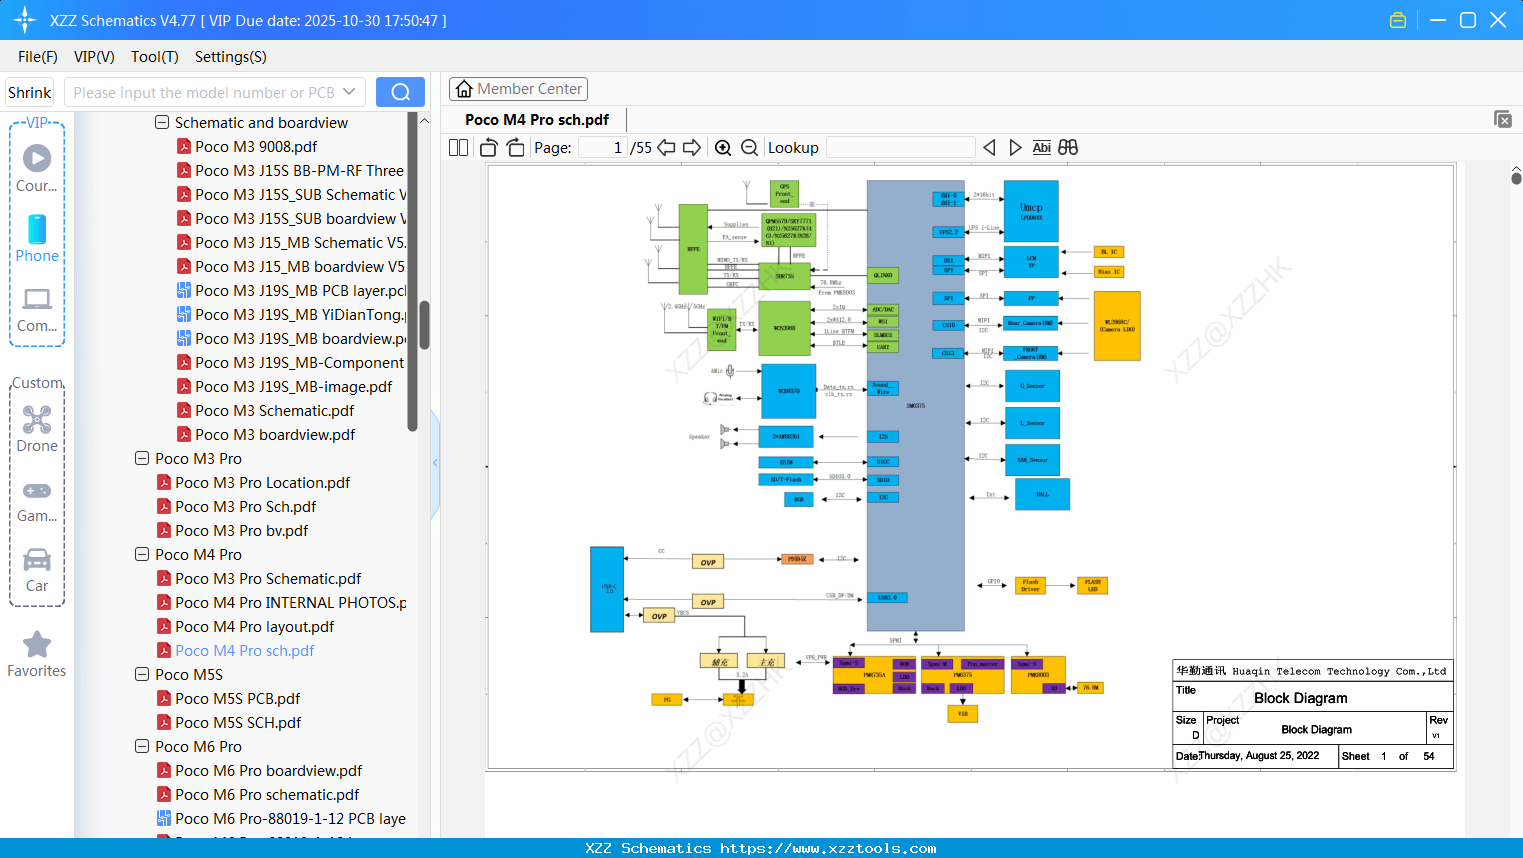Screen dimensions: 1523x858
Task: Select the Computer category icon
Action: [37, 309]
